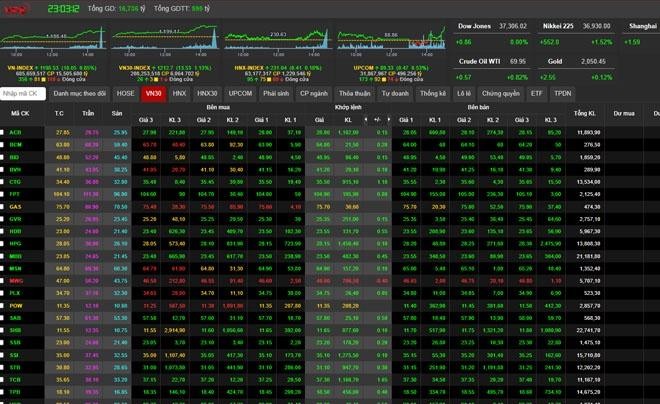Click the Nhập mã CK search field
Viewport: 660px width, 404px height.
click(x=23, y=93)
